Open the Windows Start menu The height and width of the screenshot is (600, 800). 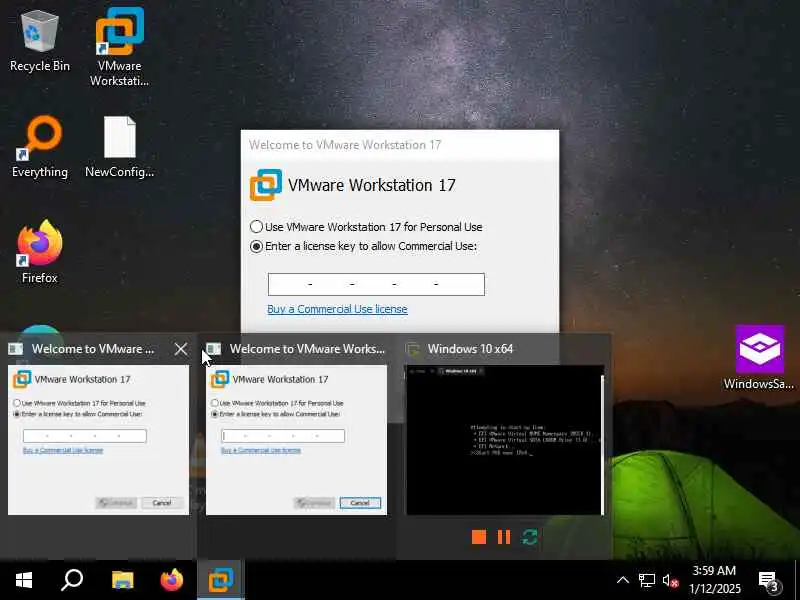click(x=24, y=580)
